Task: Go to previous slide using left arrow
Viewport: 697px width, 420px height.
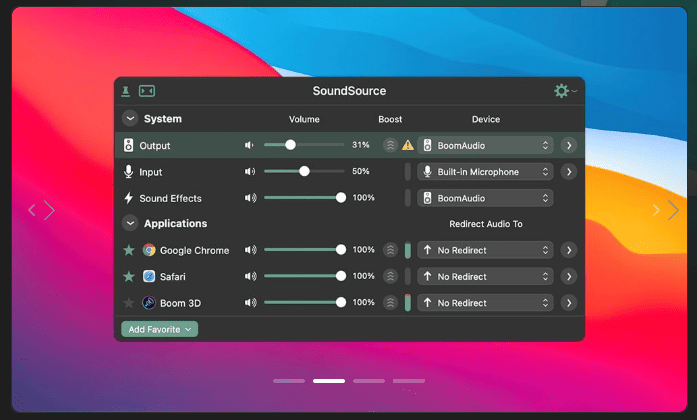Action: (32, 210)
